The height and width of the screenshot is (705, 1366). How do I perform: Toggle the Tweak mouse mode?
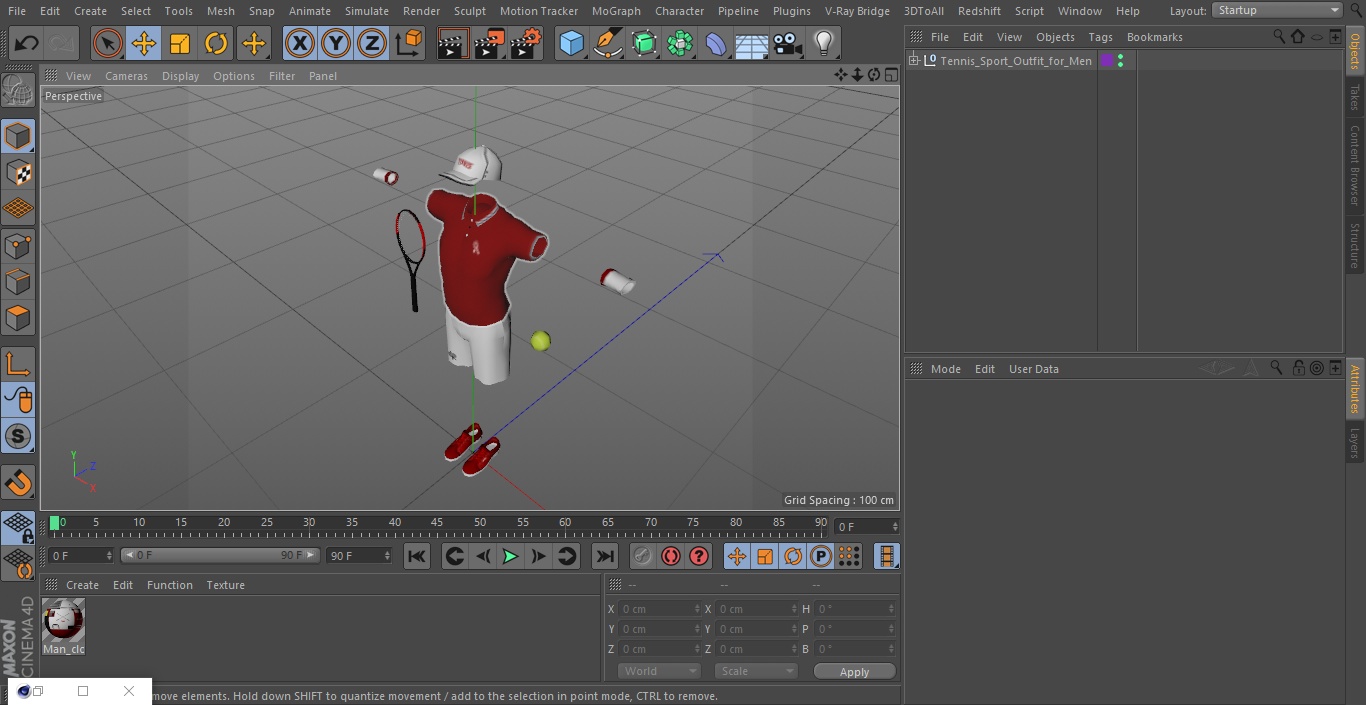coord(18,400)
